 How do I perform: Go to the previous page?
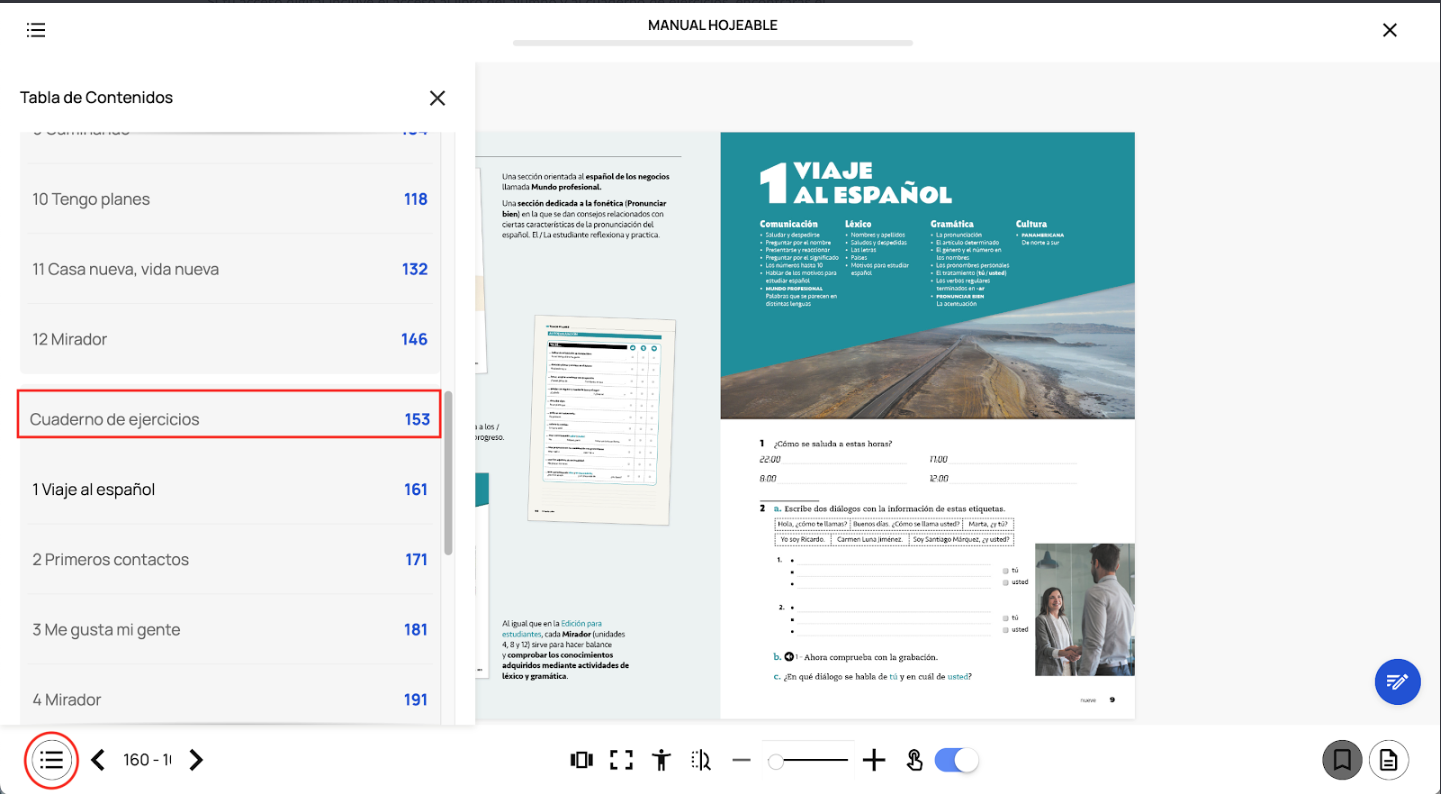(x=98, y=760)
